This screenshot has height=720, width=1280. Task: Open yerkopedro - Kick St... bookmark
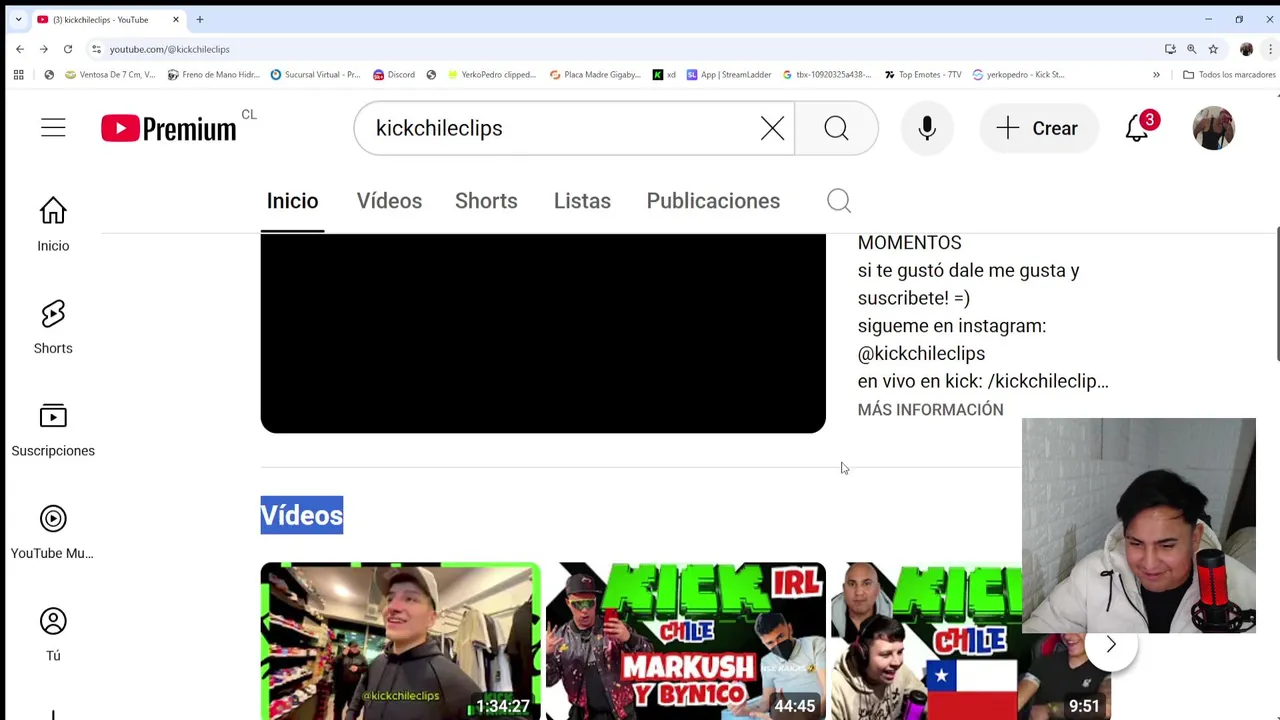coord(1018,74)
